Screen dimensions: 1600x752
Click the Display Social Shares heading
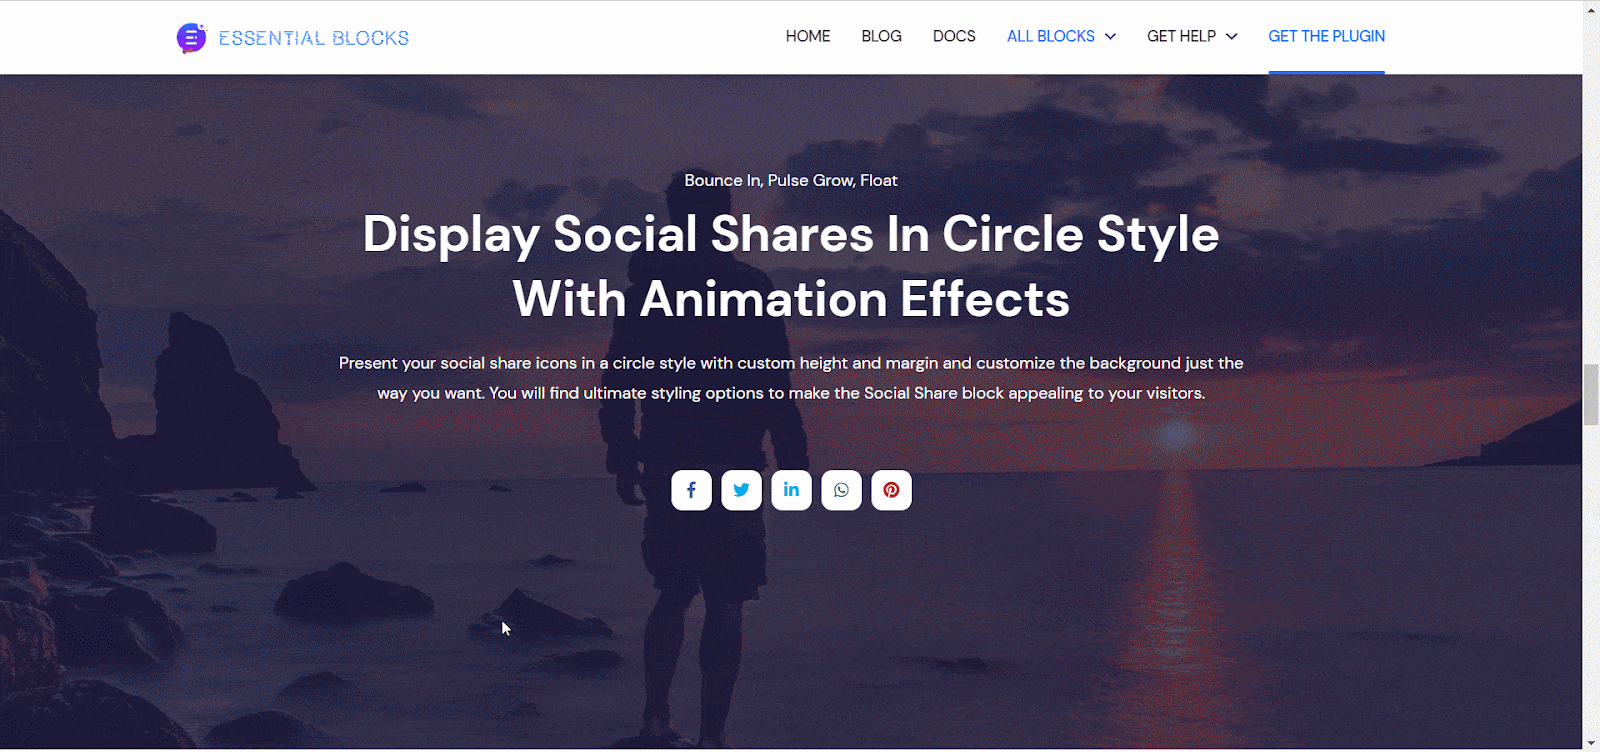pyautogui.click(x=791, y=266)
